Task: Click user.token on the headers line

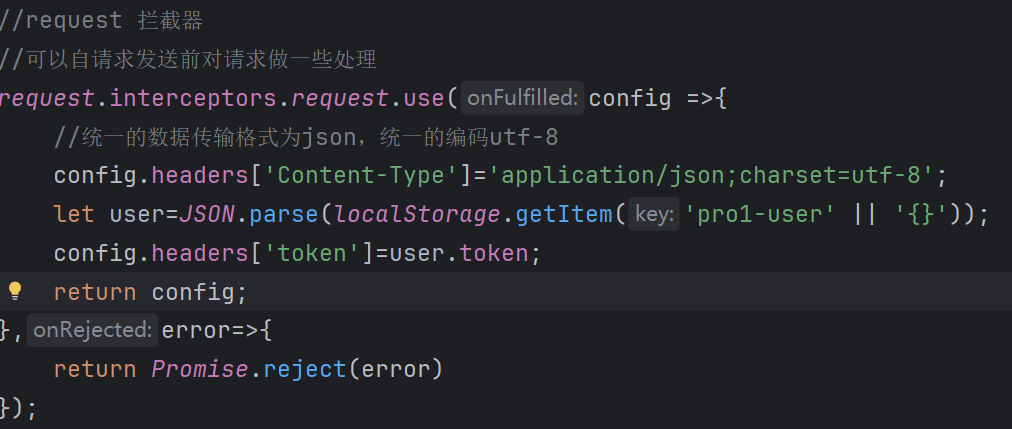Action: [x=459, y=253]
